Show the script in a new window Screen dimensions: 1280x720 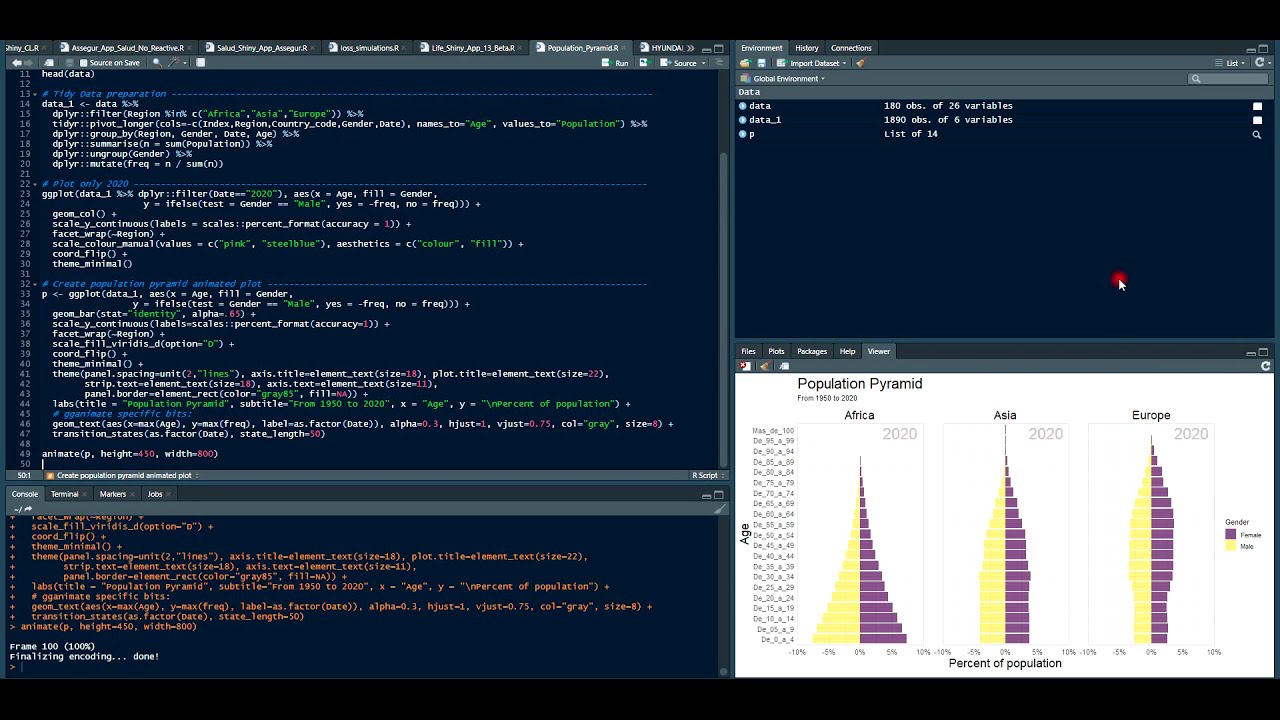tap(47, 63)
